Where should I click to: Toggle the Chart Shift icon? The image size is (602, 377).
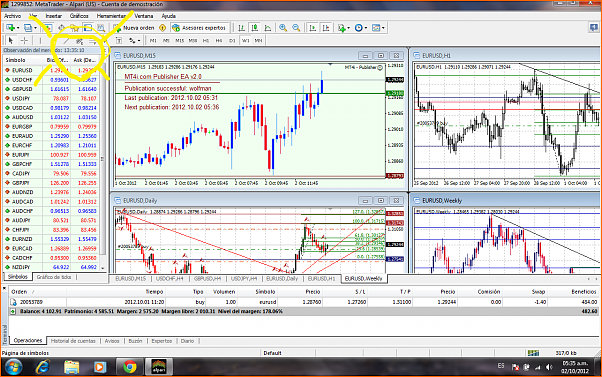pyautogui.click(x=326, y=28)
